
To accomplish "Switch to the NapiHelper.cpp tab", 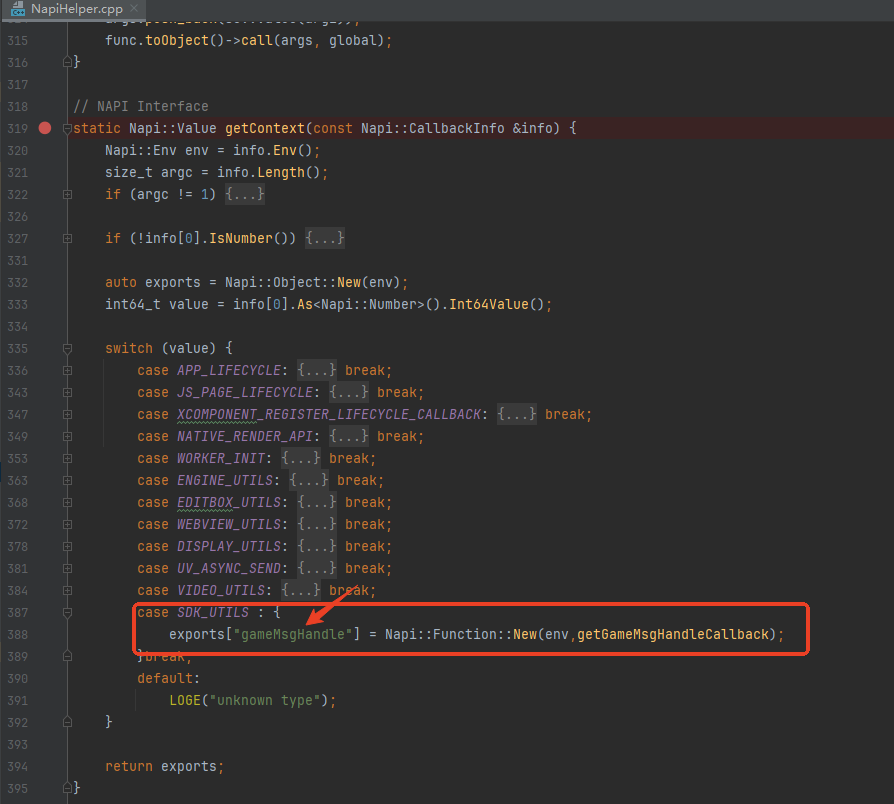I will [76, 9].
